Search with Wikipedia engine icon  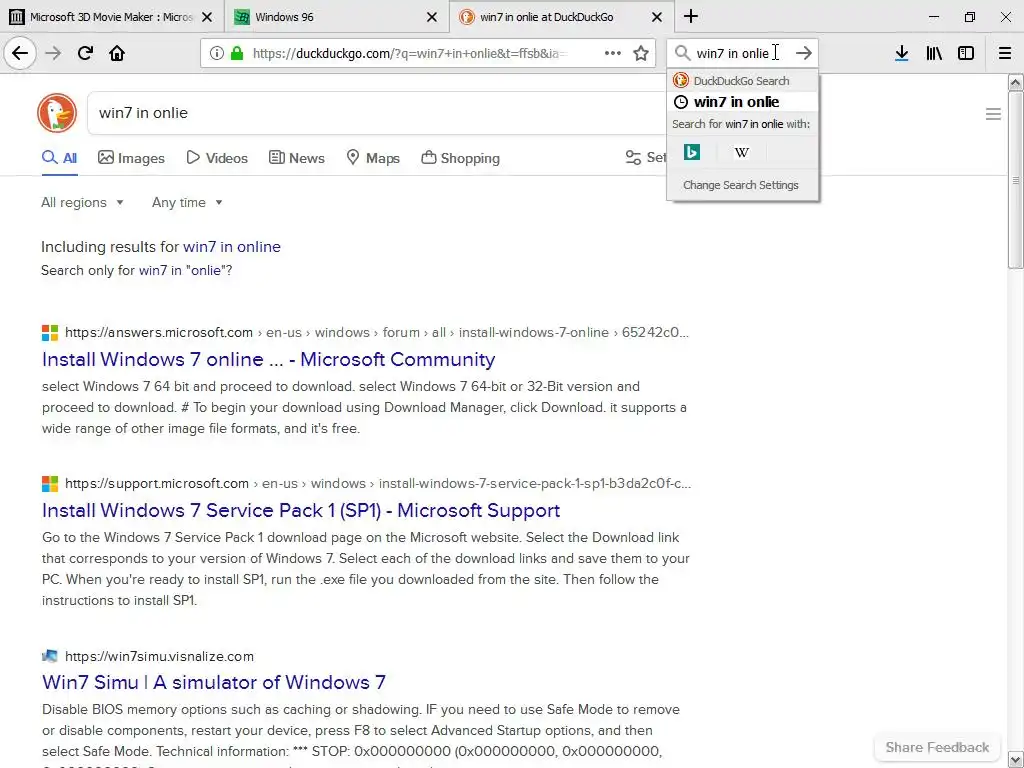[x=741, y=152]
